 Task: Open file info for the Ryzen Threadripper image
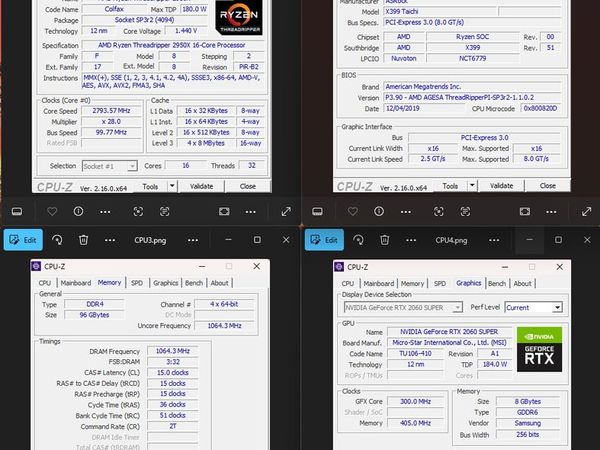[x=78, y=211]
